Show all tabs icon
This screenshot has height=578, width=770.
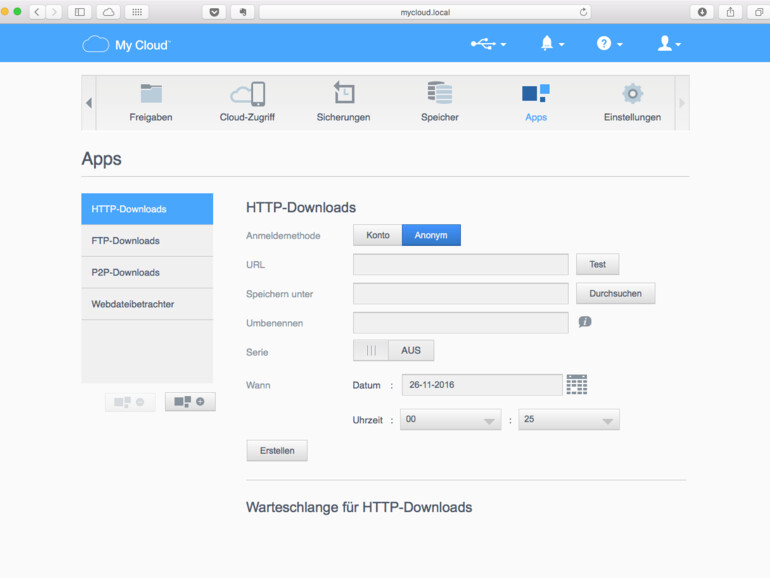click(x=759, y=12)
